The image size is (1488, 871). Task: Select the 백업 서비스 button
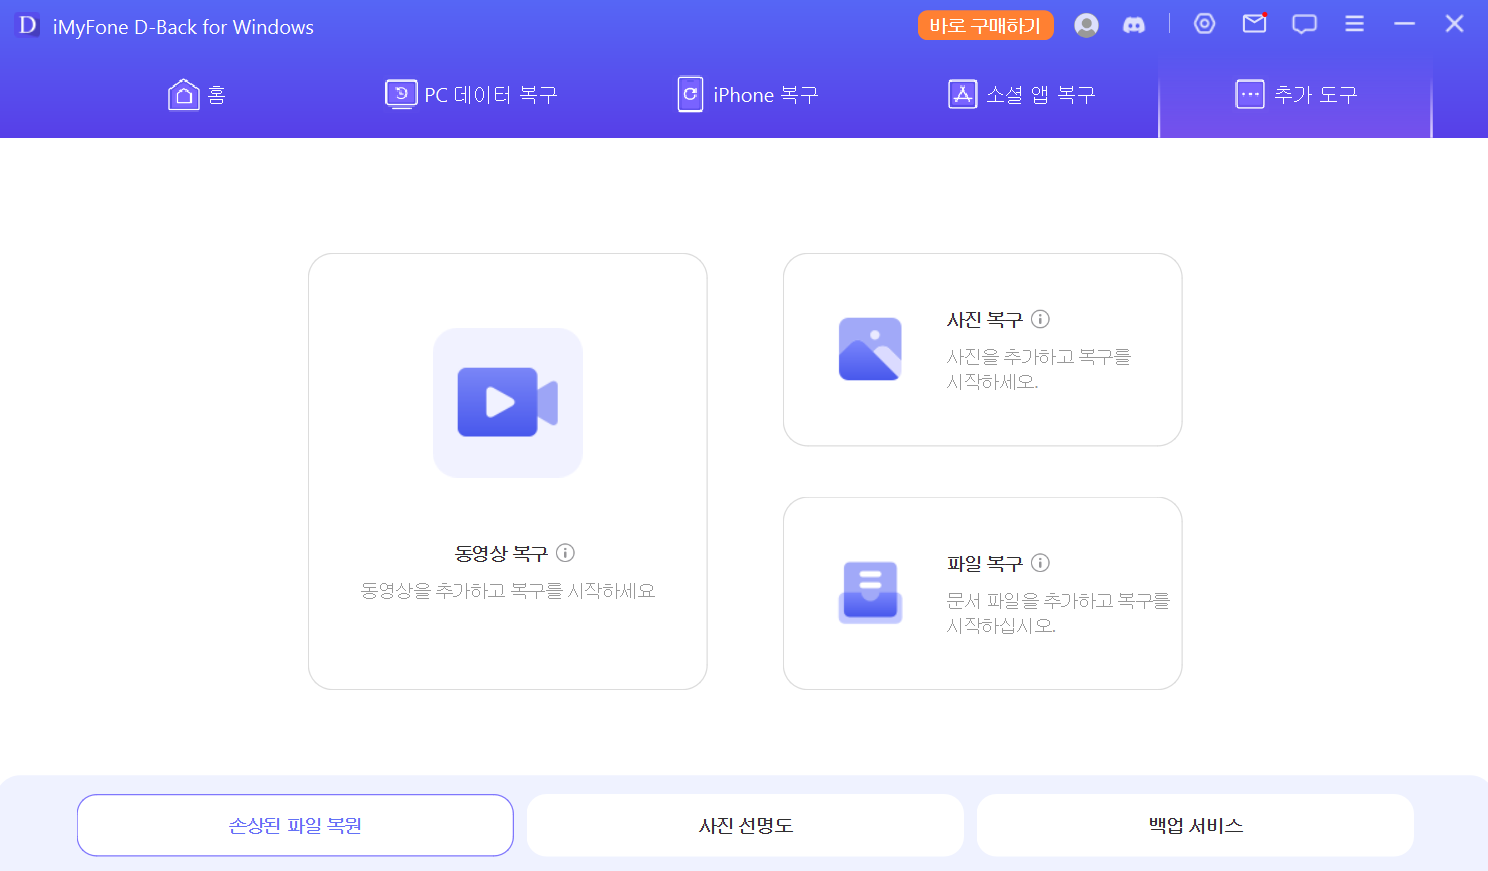tap(1195, 825)
